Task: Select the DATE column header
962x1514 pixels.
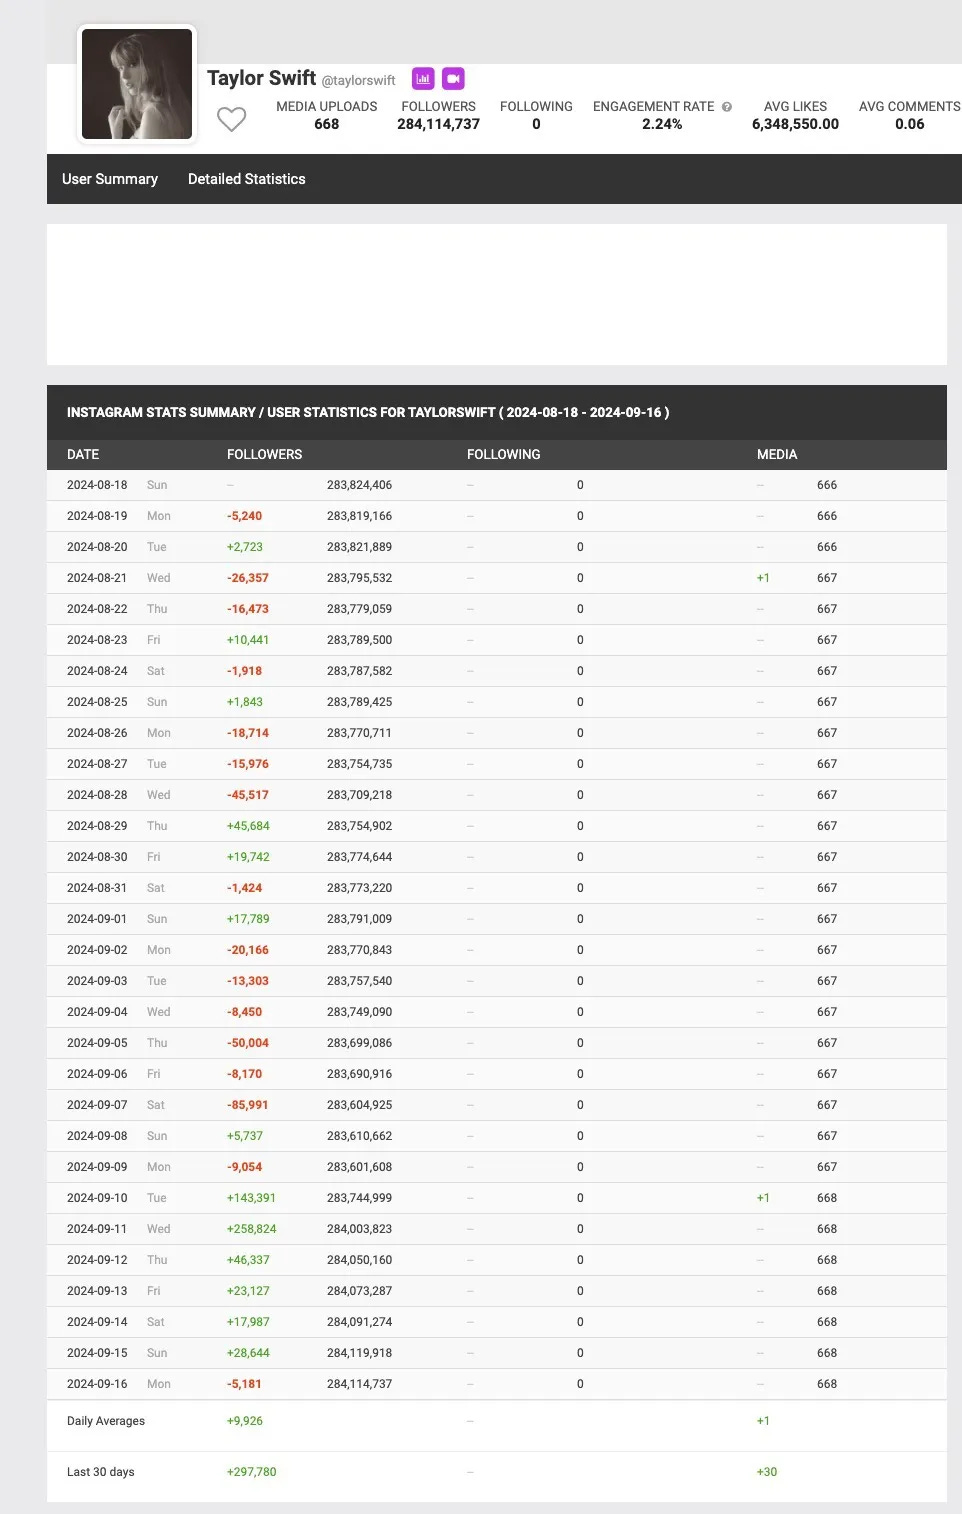Action: click(83, 454)
